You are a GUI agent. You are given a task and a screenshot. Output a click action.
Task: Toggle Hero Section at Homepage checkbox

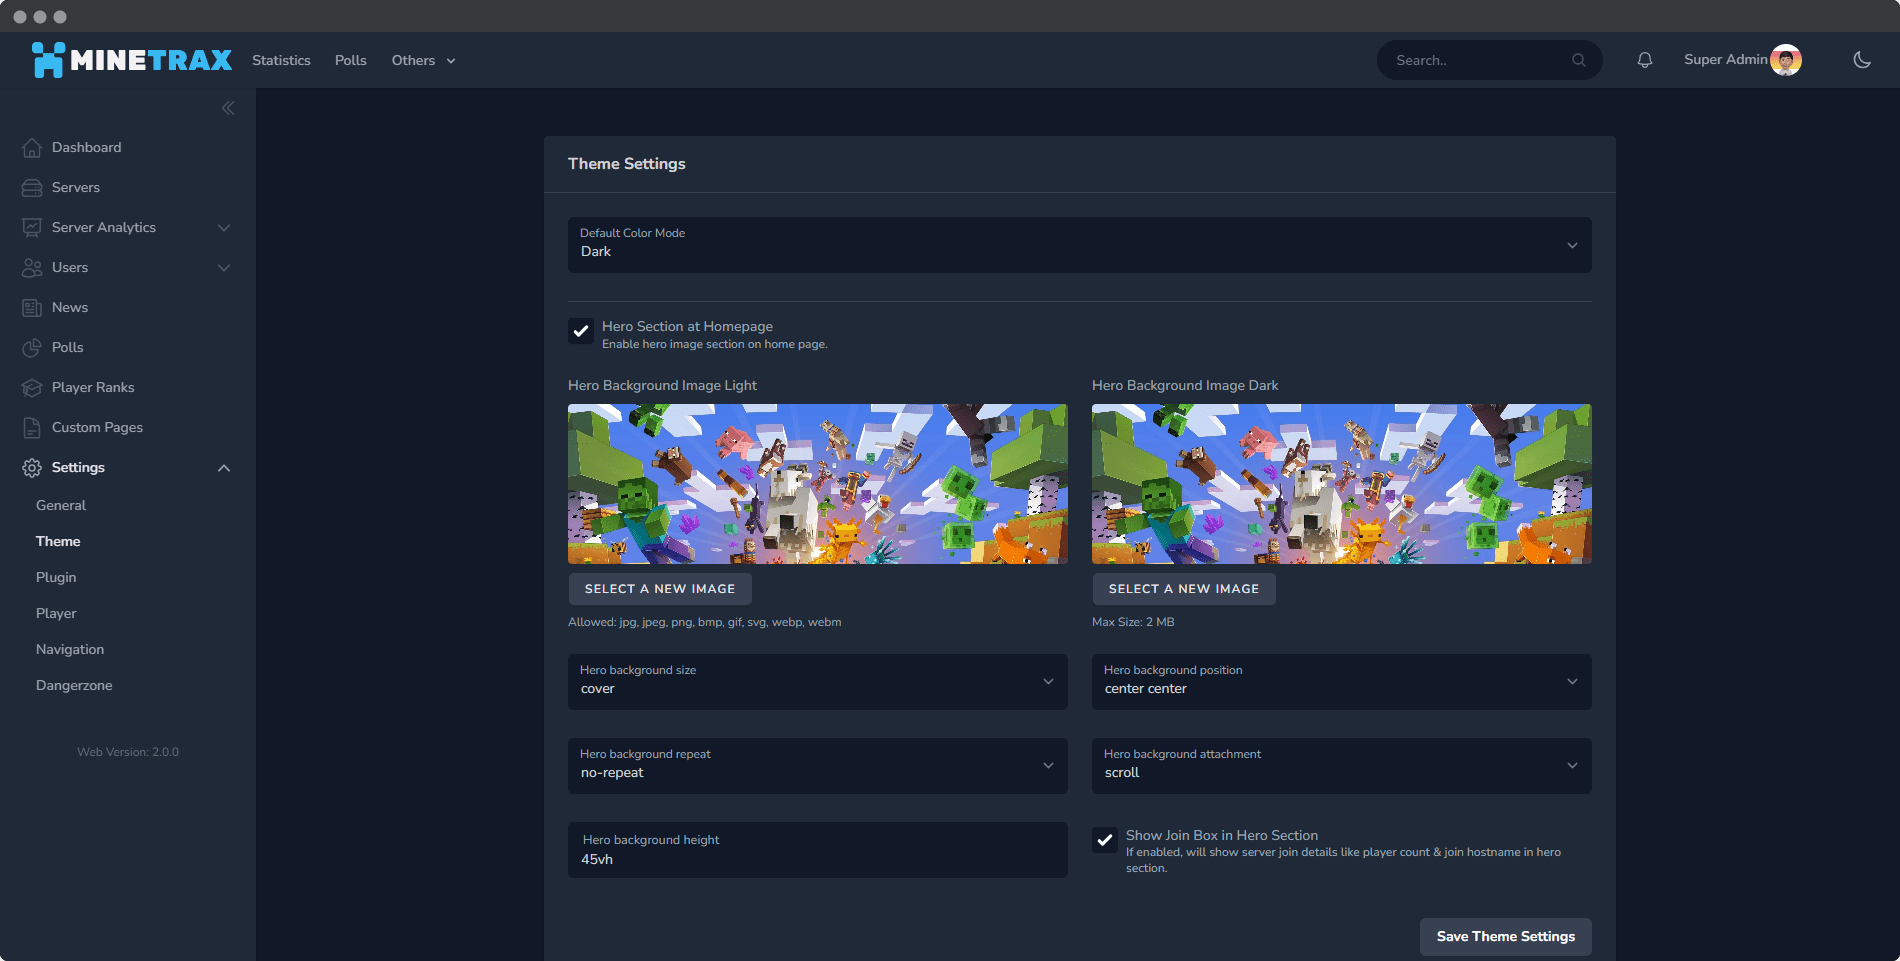pos(581,331)
